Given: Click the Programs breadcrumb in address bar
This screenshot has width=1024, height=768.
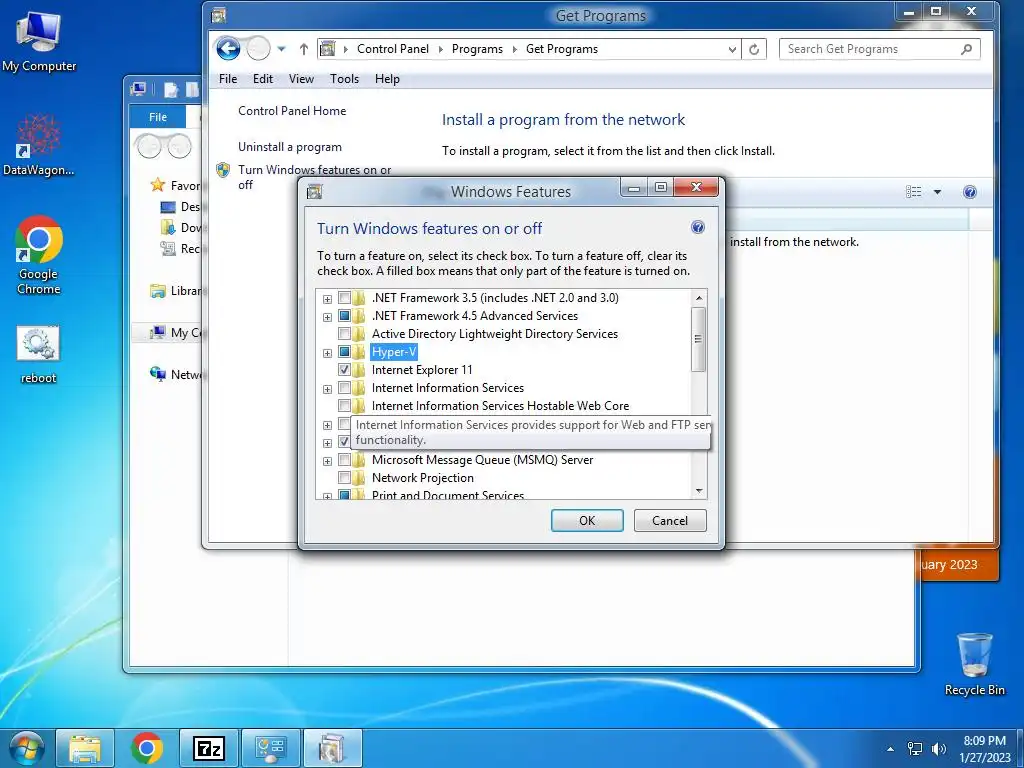Looking at the screenshot, I should click(x=477, y=49).
